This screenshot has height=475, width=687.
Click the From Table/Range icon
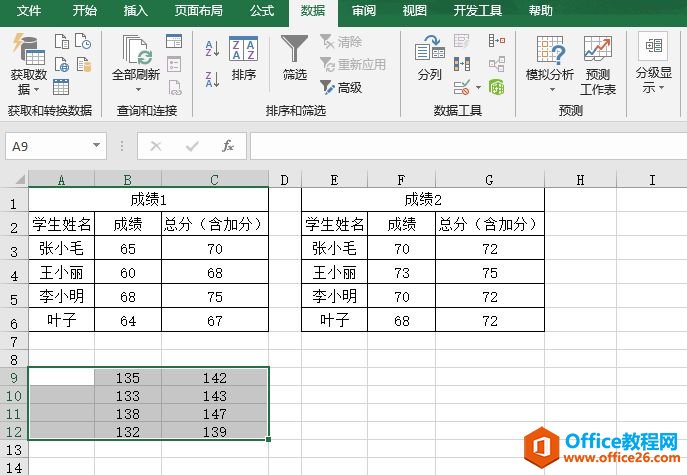click(x=61, y=87)
